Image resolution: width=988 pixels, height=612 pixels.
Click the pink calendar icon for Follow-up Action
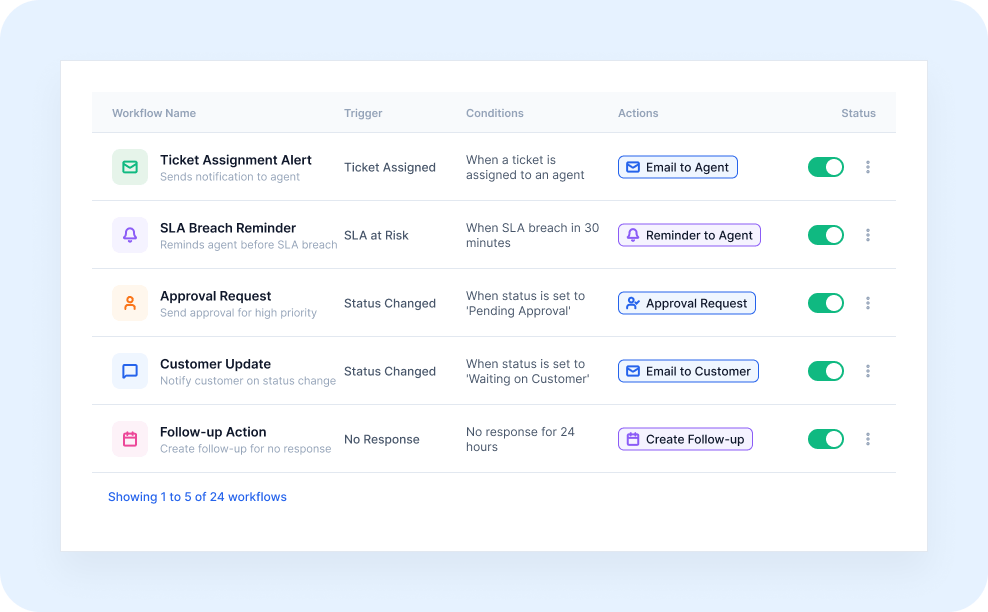[x=130, y=439]
